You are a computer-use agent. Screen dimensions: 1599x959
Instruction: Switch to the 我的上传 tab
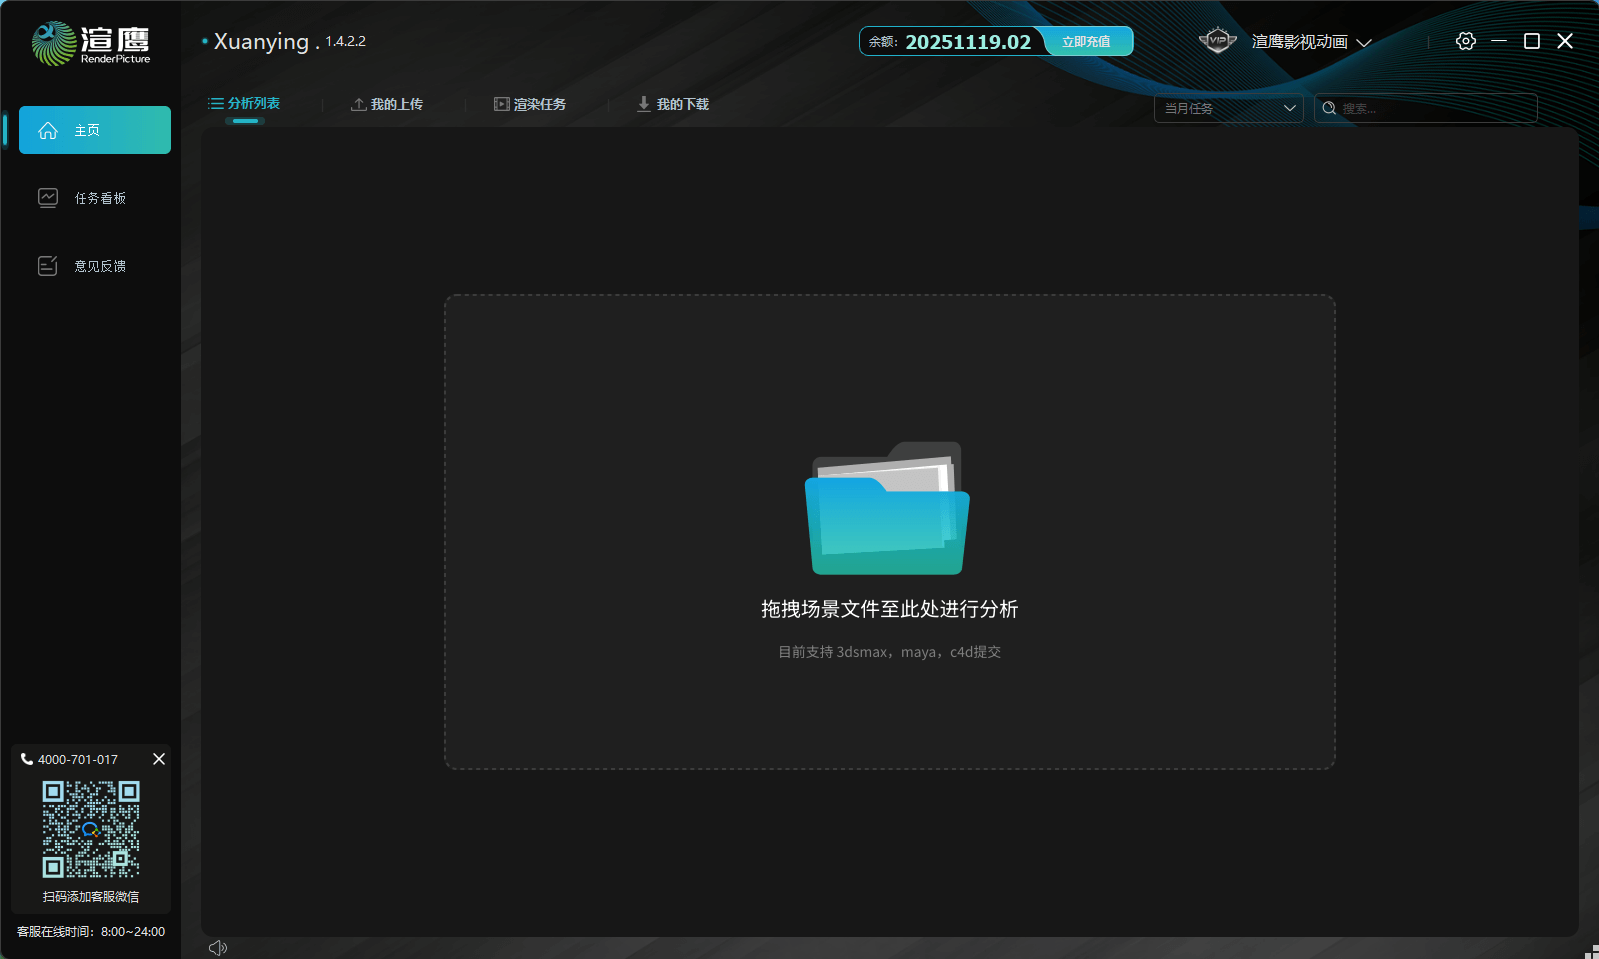pos(387,104)
